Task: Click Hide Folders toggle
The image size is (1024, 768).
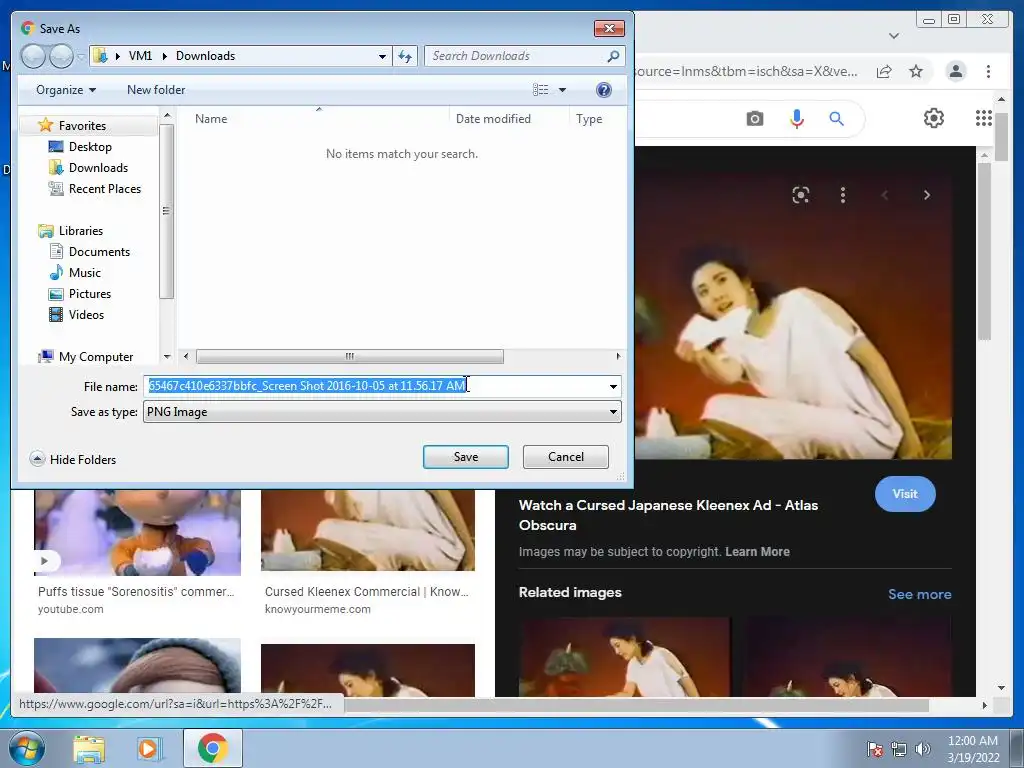Action: (x=72, y=460)
